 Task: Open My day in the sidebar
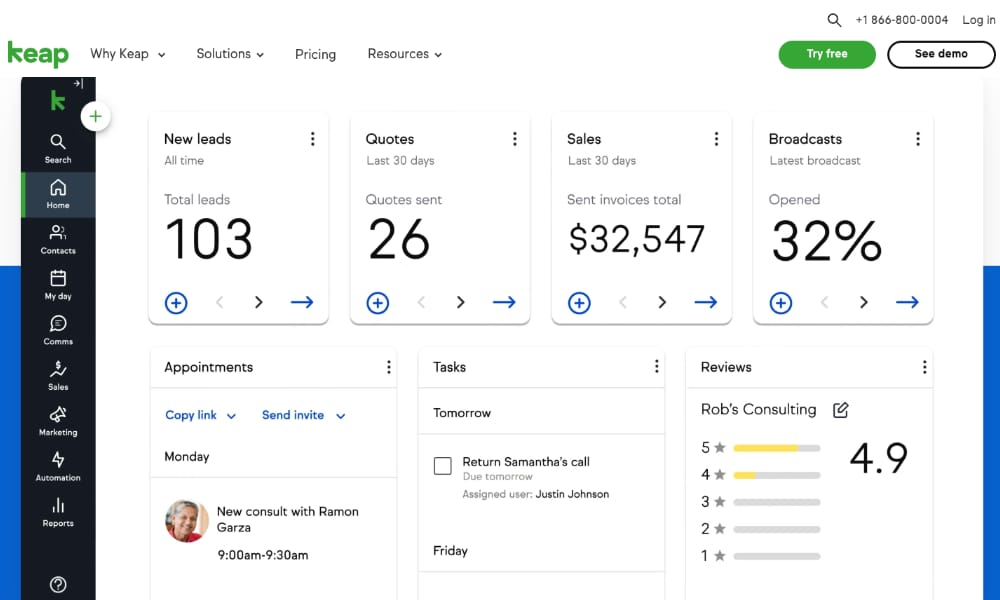click(x=58, y=285)
